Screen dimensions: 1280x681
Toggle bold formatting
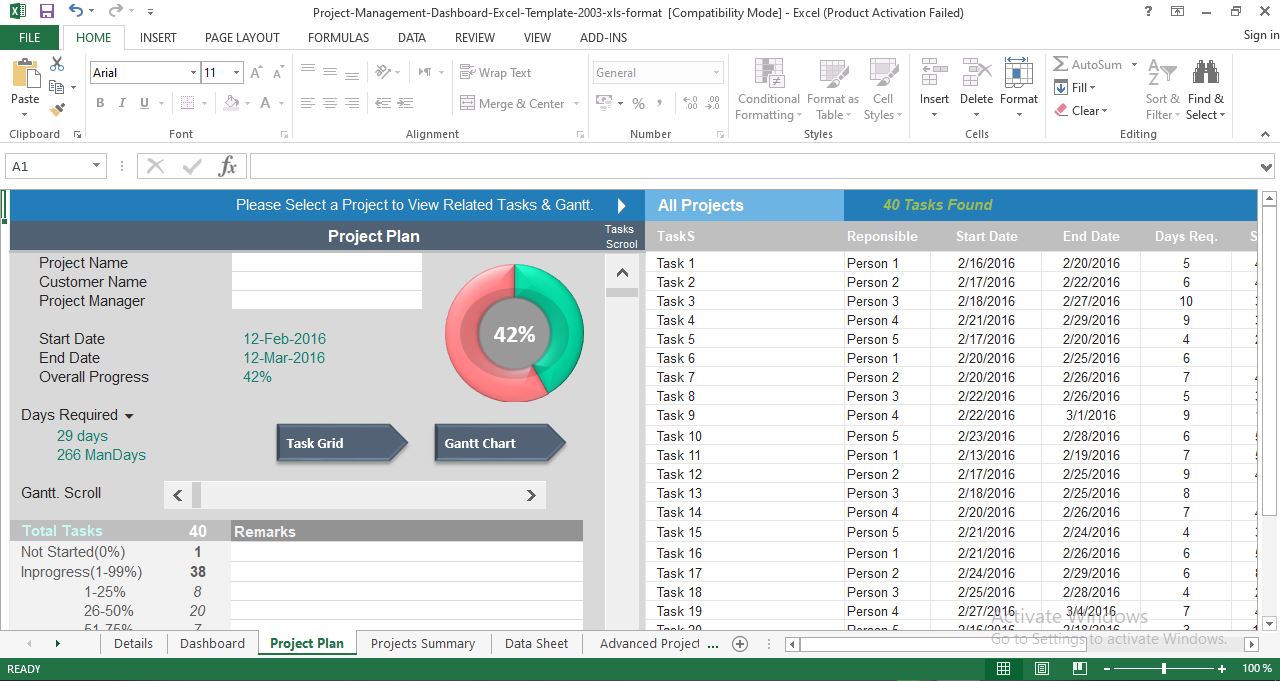coord(99,103)
